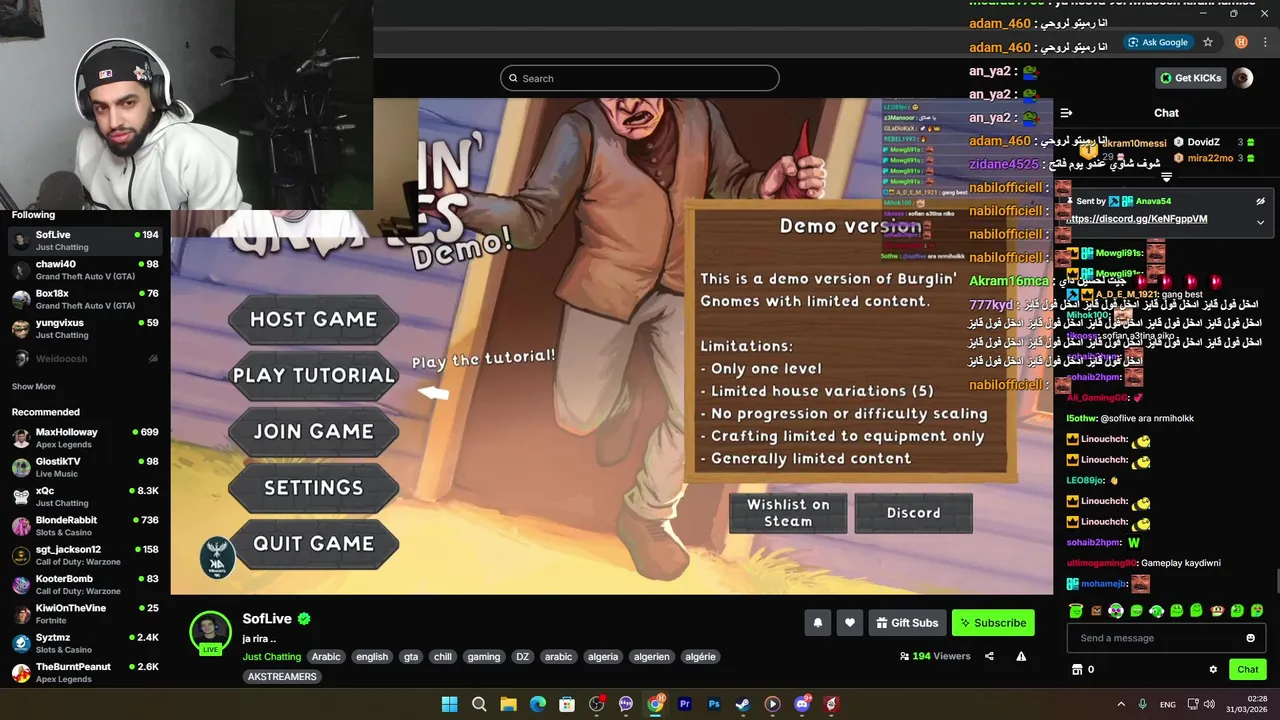Click the AKSTREAMERS tag
Viewport: 1280px width, 720px height.
(x=283, y=677)
